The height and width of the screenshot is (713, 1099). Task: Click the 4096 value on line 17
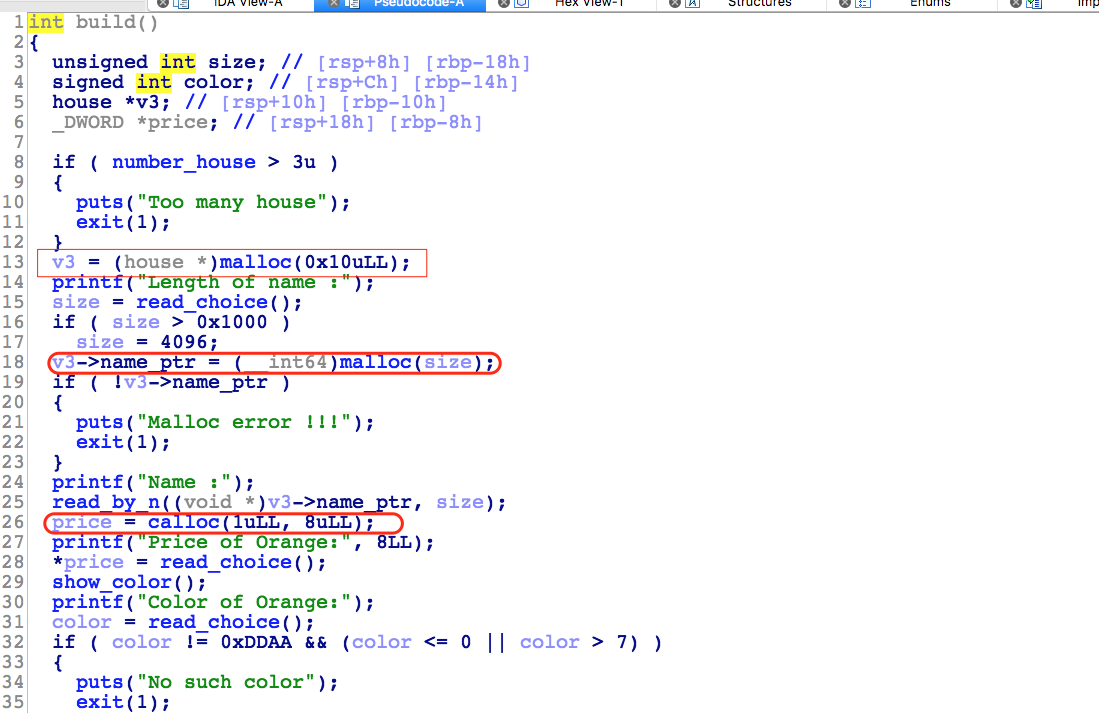coord(184,343)
